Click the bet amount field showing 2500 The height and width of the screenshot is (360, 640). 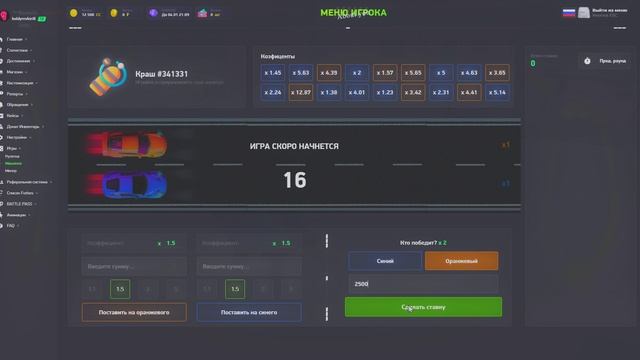pyautogui.click(x=423, y=284)
